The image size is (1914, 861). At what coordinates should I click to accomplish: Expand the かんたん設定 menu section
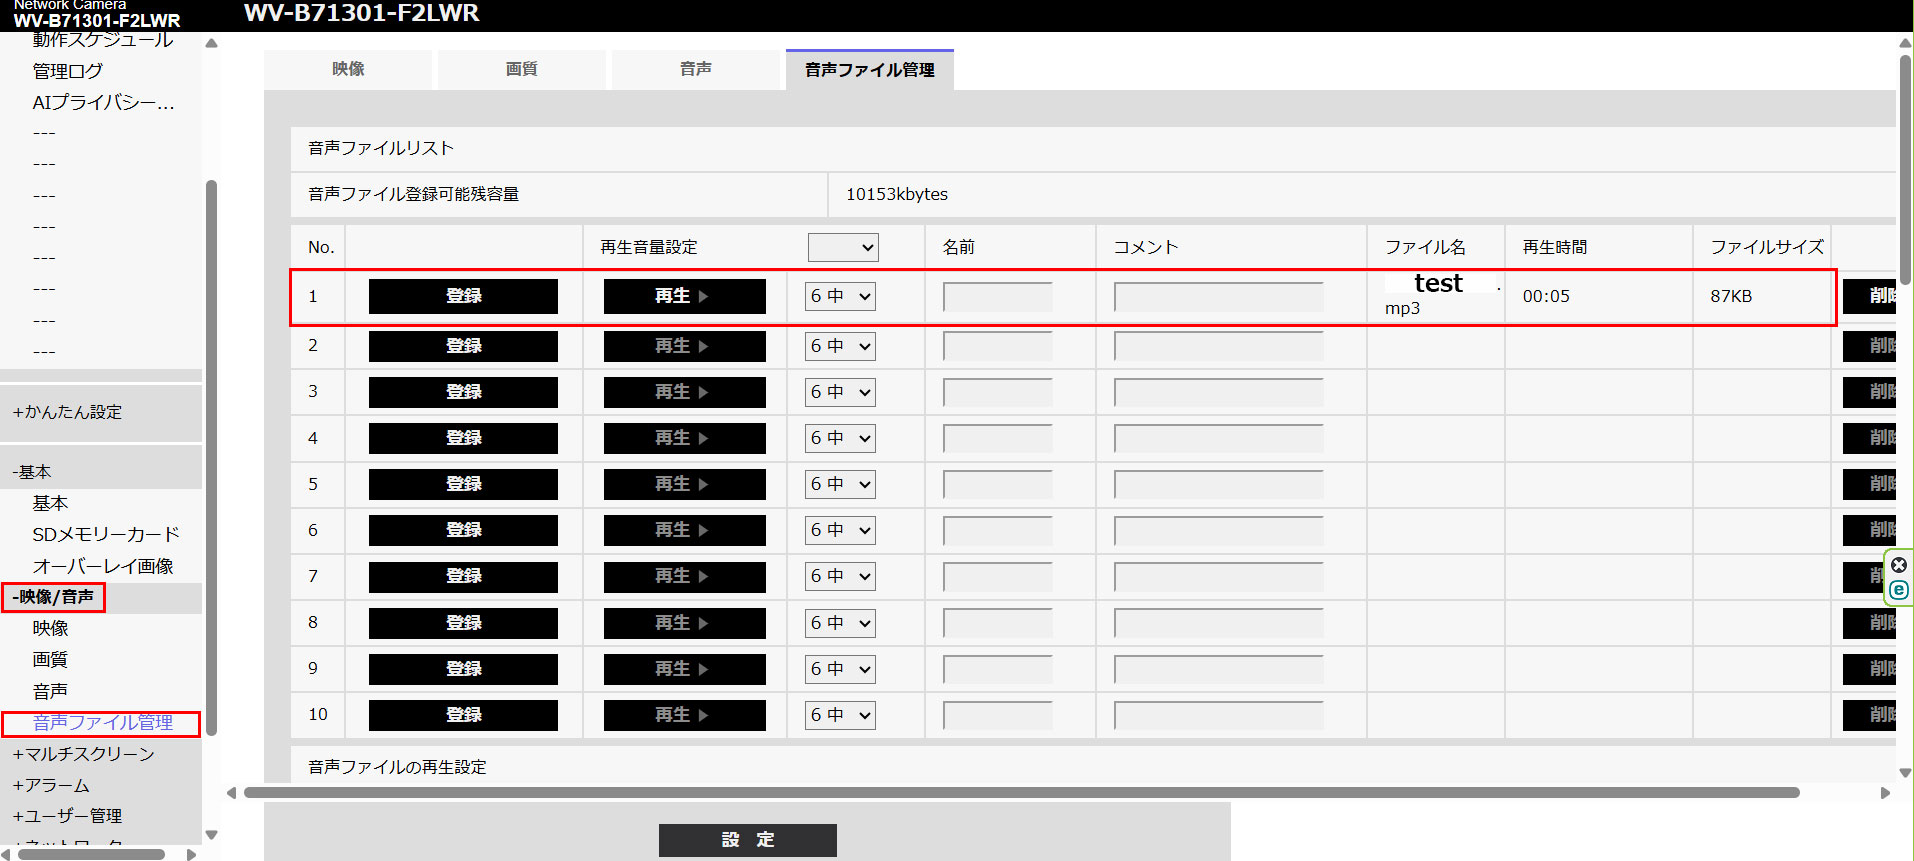[x=68, y=412]
